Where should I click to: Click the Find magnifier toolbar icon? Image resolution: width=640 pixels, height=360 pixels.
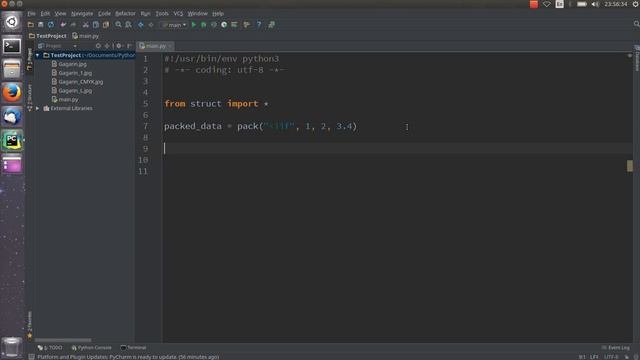pos(118,25)
